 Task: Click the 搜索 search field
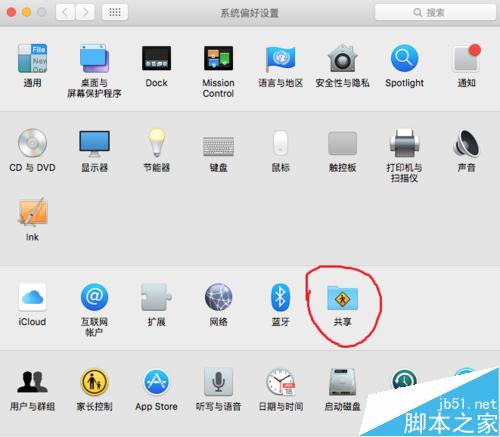point(436,13)
